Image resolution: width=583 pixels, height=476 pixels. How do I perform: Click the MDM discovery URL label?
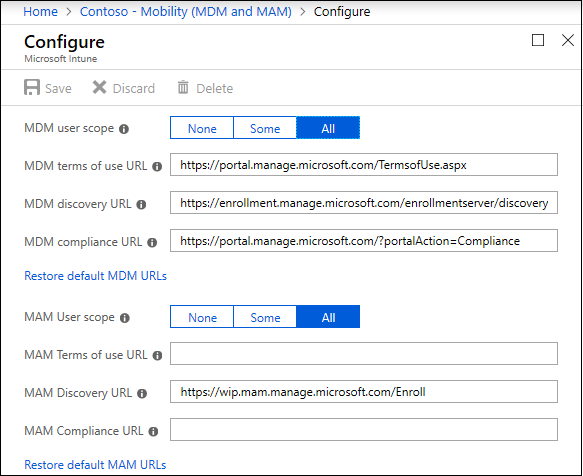tap(78, 204)
